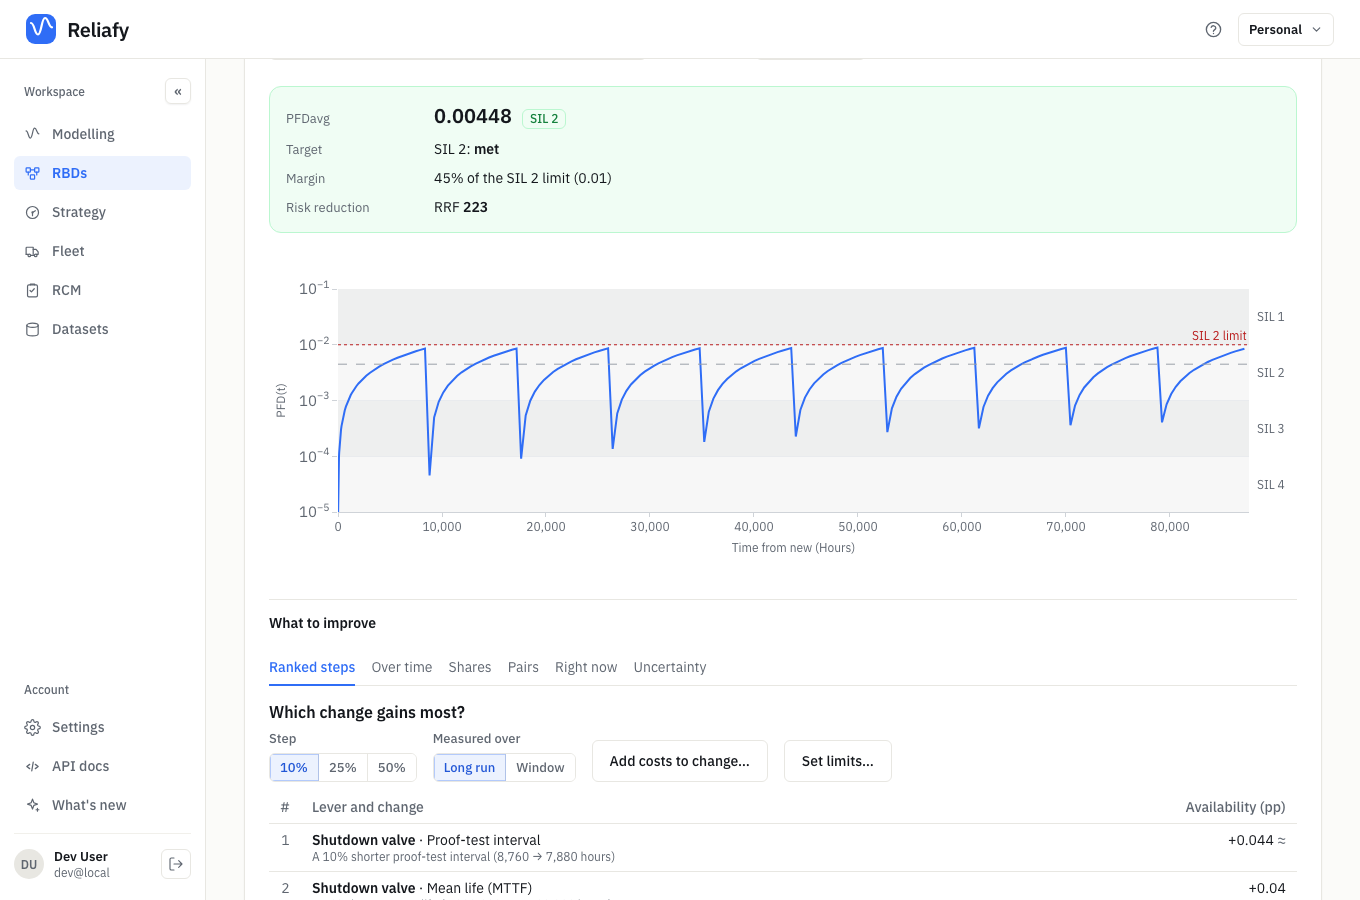Collapse the Workspace sidebar
Image resolution: width=1360 pixels, height=900 pixels.
(x=178, y=91)
